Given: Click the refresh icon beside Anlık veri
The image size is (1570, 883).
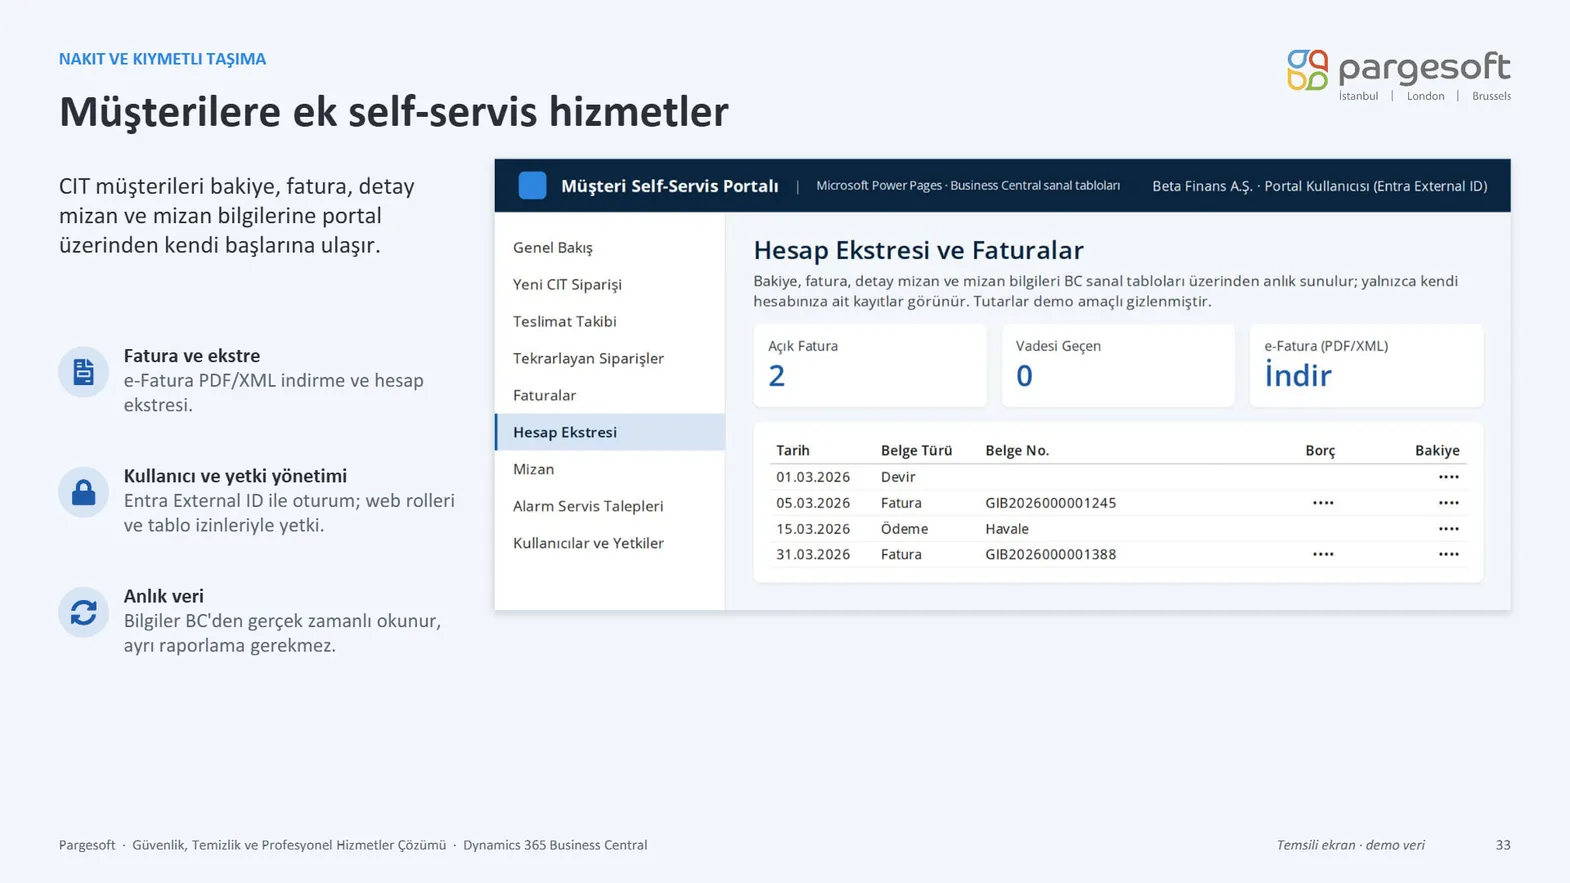Looking at the screenshot, I should point(84,612).
